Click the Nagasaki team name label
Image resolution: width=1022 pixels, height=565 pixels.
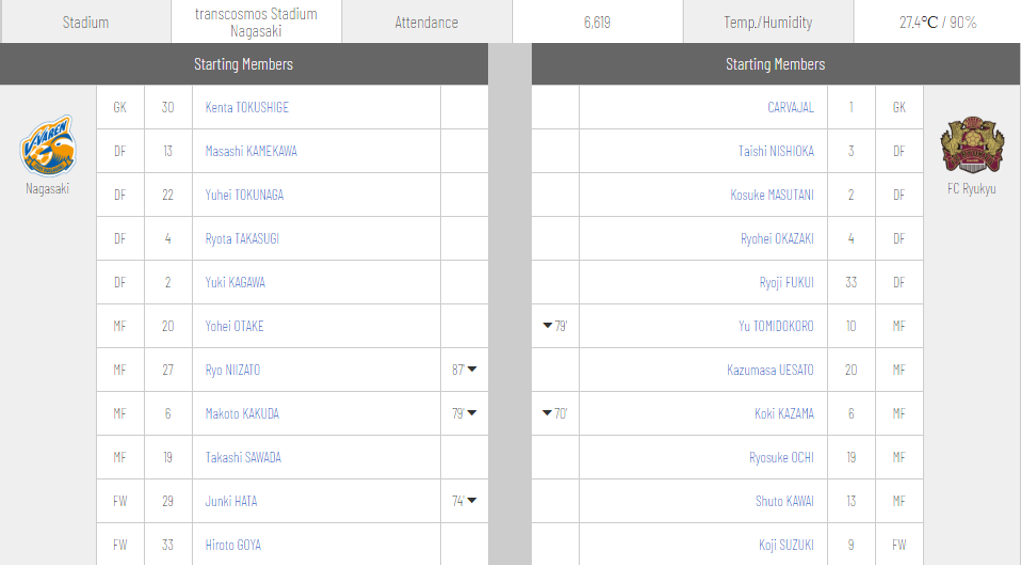[x=47, y=187]
